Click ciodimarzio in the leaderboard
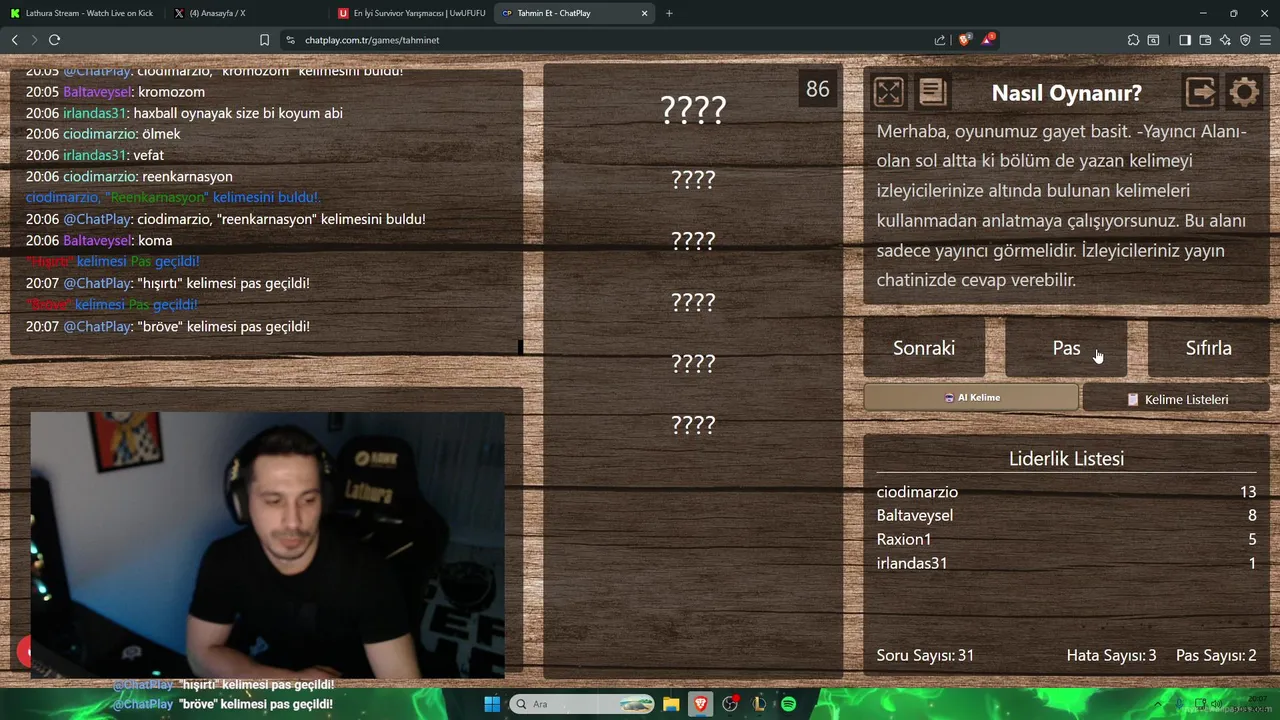Image resolution: width=1280 pixels, height=720 pixels. pos(917,492)
